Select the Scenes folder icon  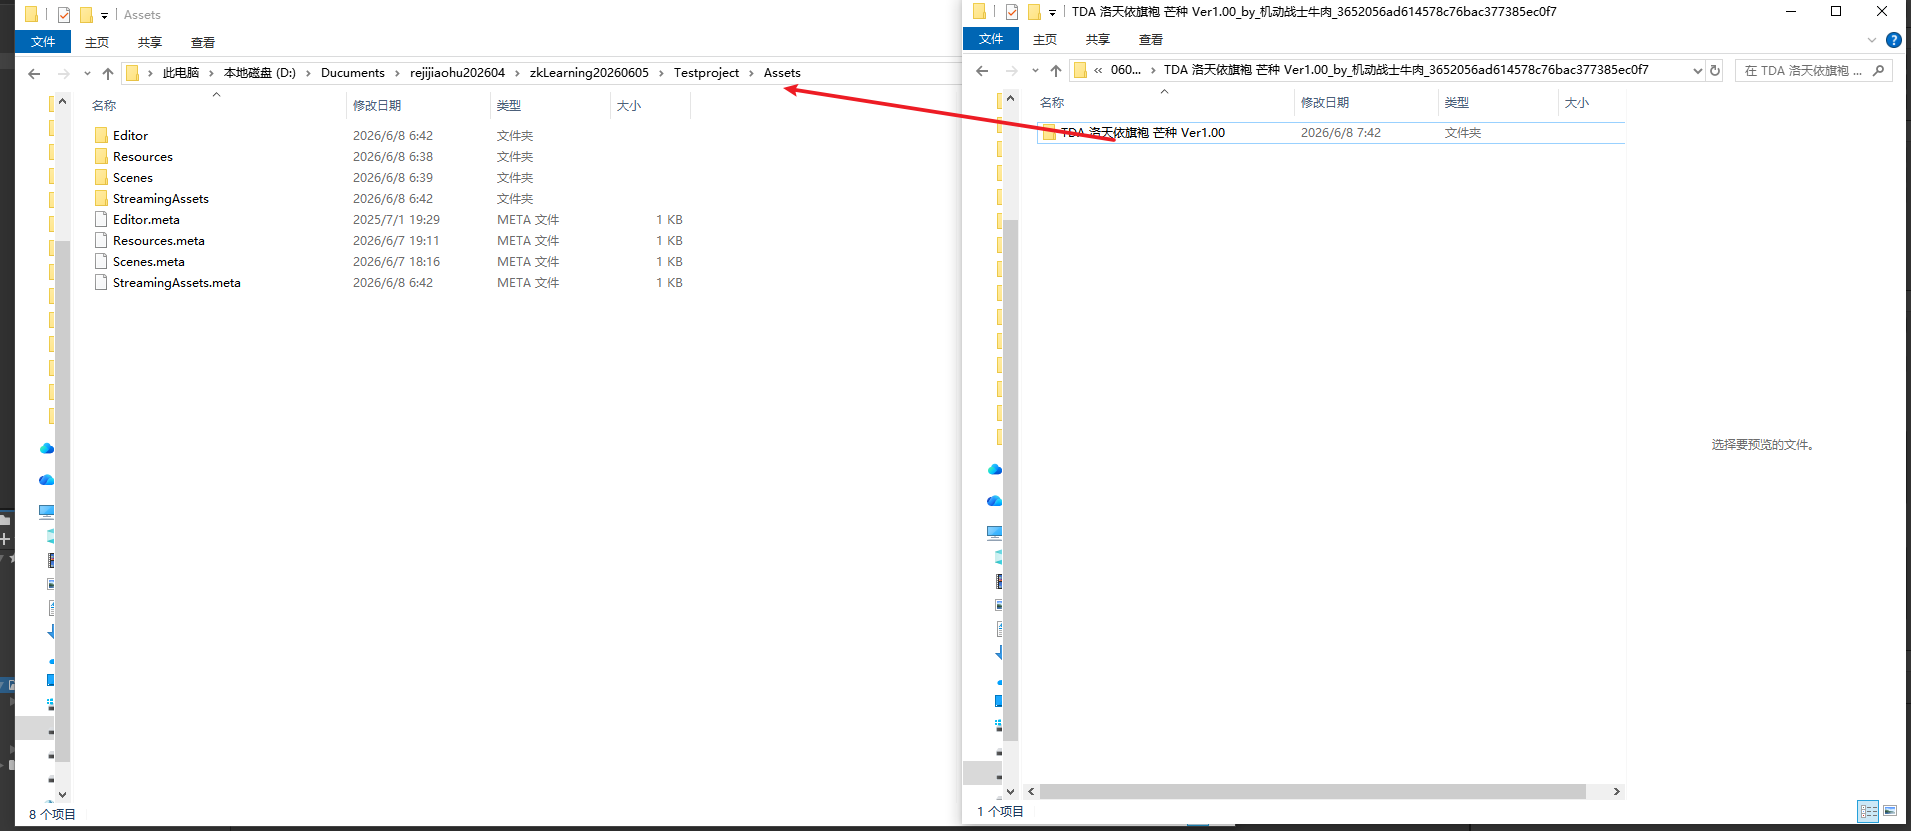click(101, 177)
